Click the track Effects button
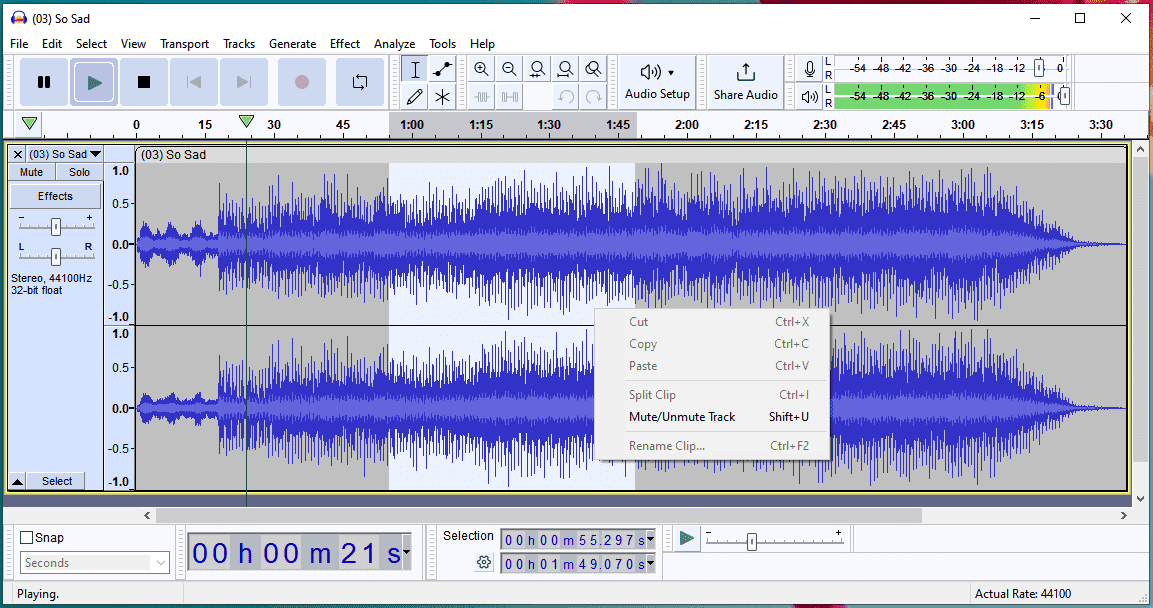Image resolution: width=1153 pixels, height=608 pixels. pos(56,196)
